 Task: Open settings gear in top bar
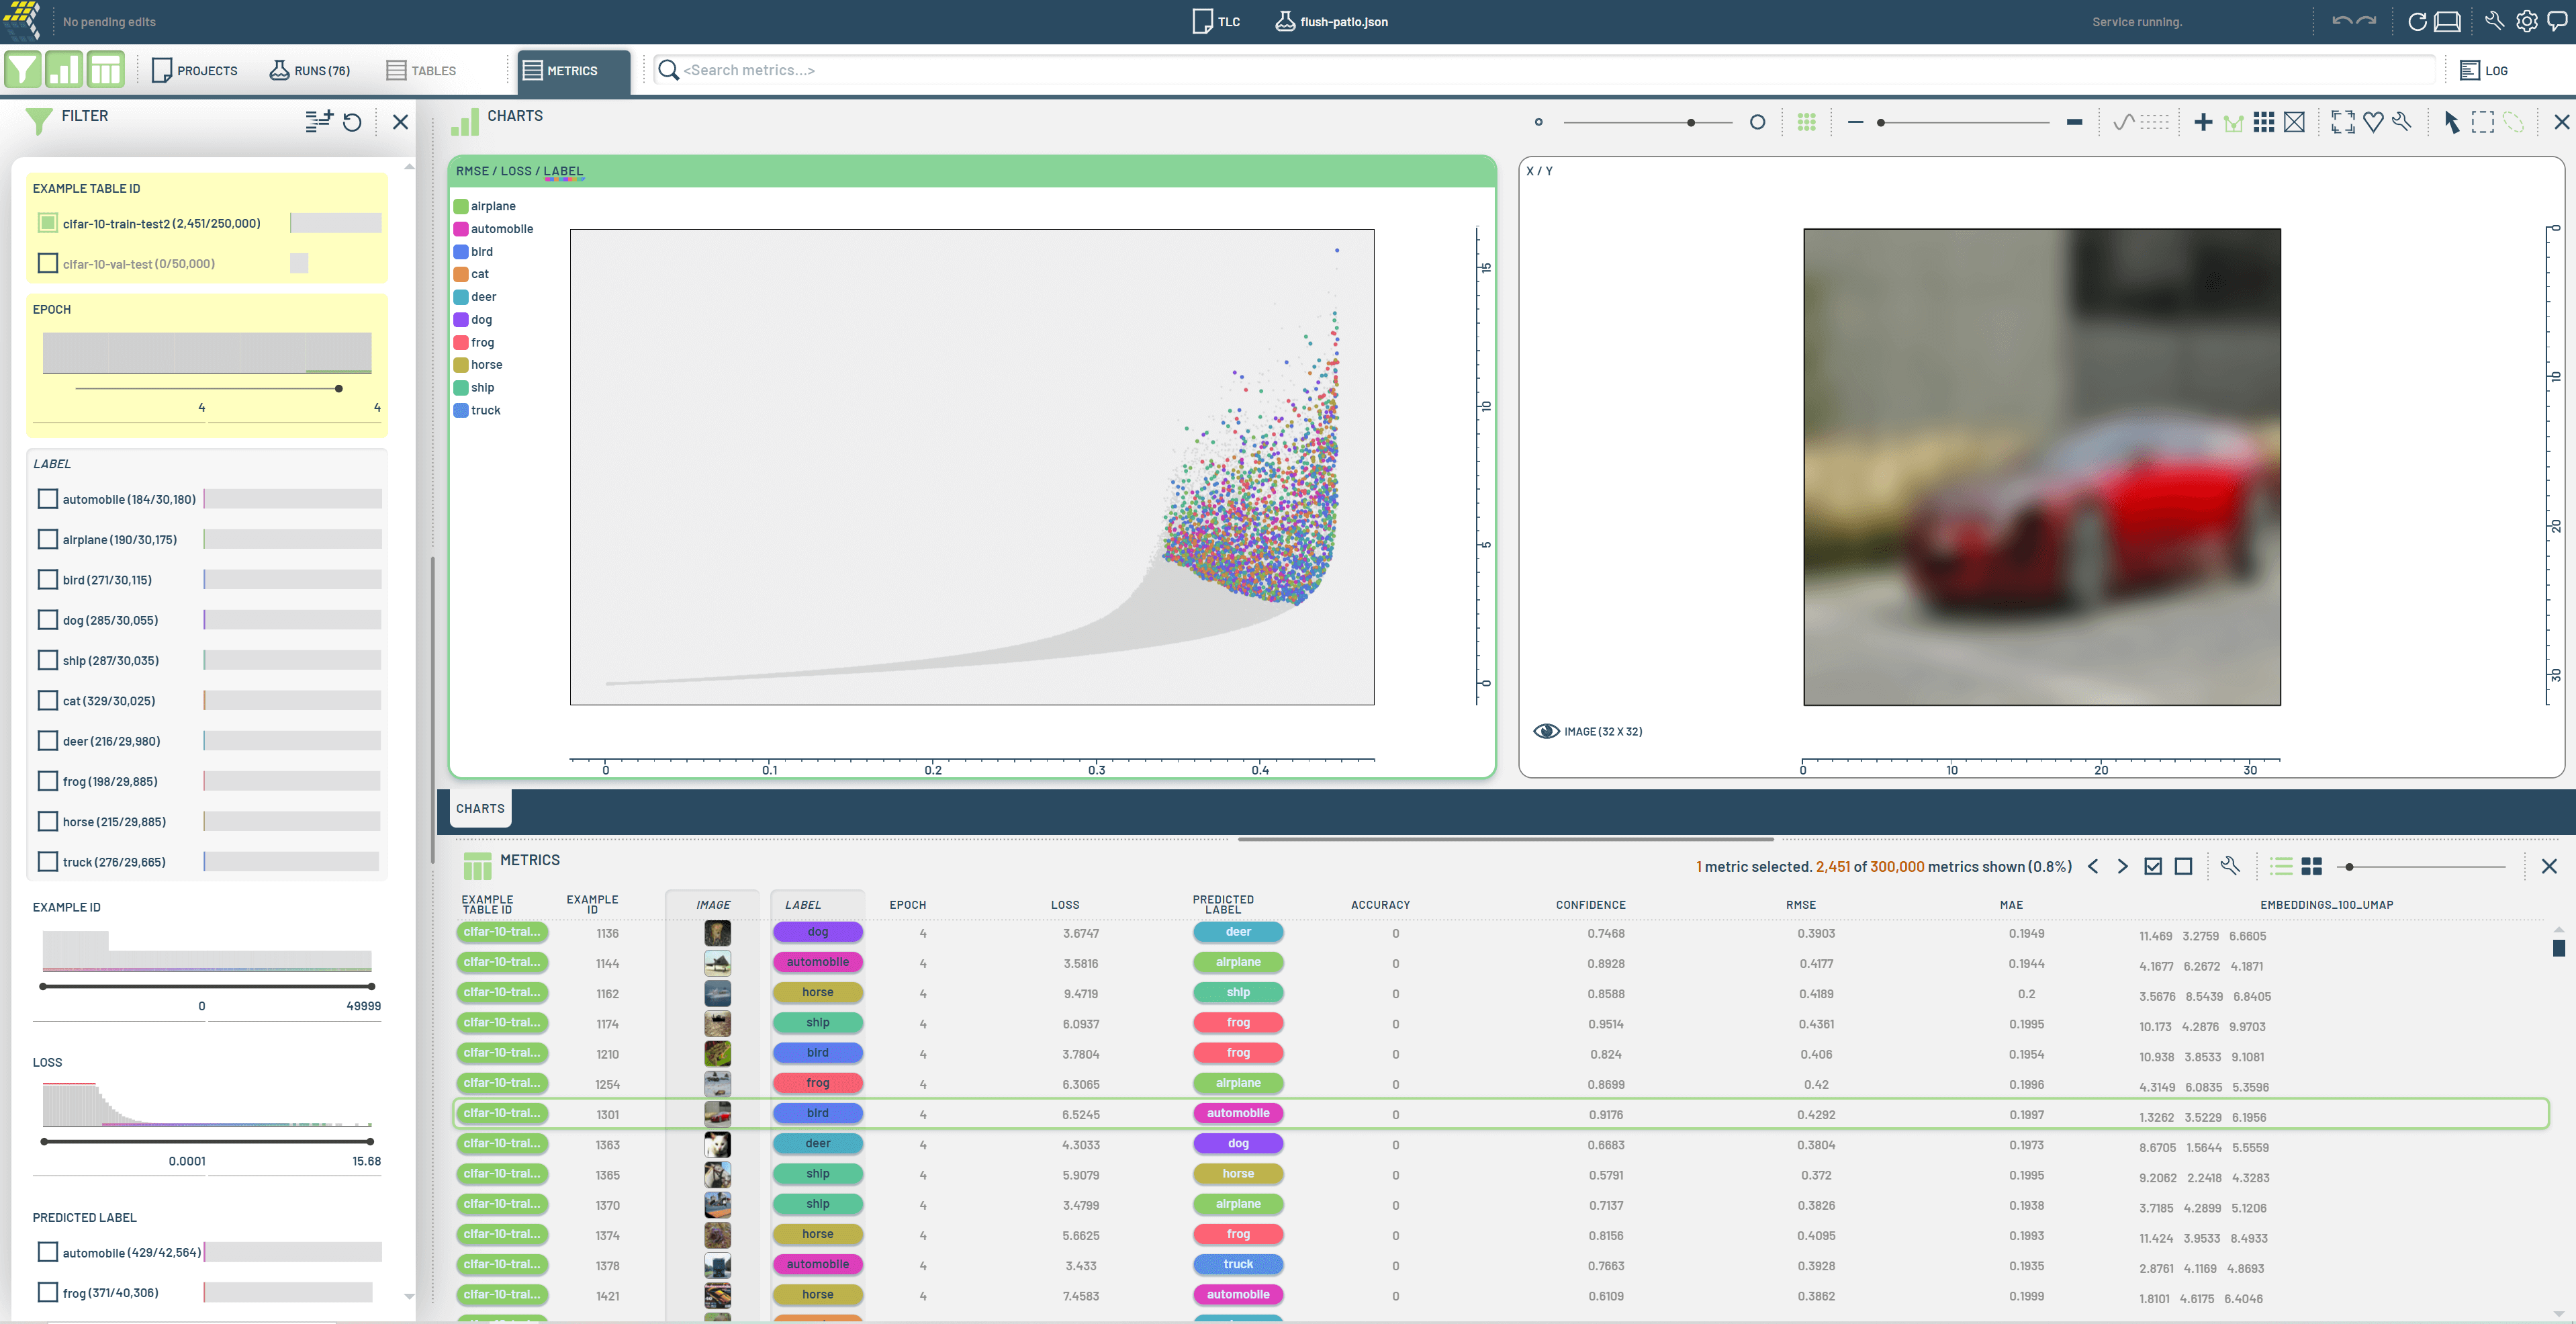[2527, 21]
